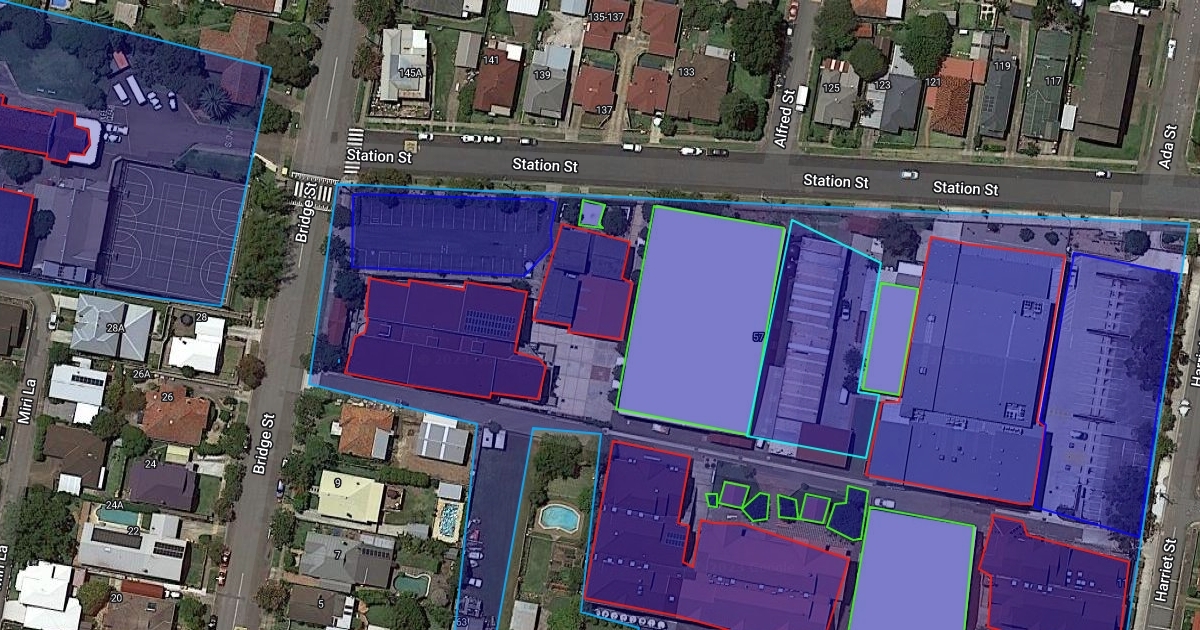Click the house number 145A label
The image size is (1200, 630).
pyautogui.click(x=411, y=74)
